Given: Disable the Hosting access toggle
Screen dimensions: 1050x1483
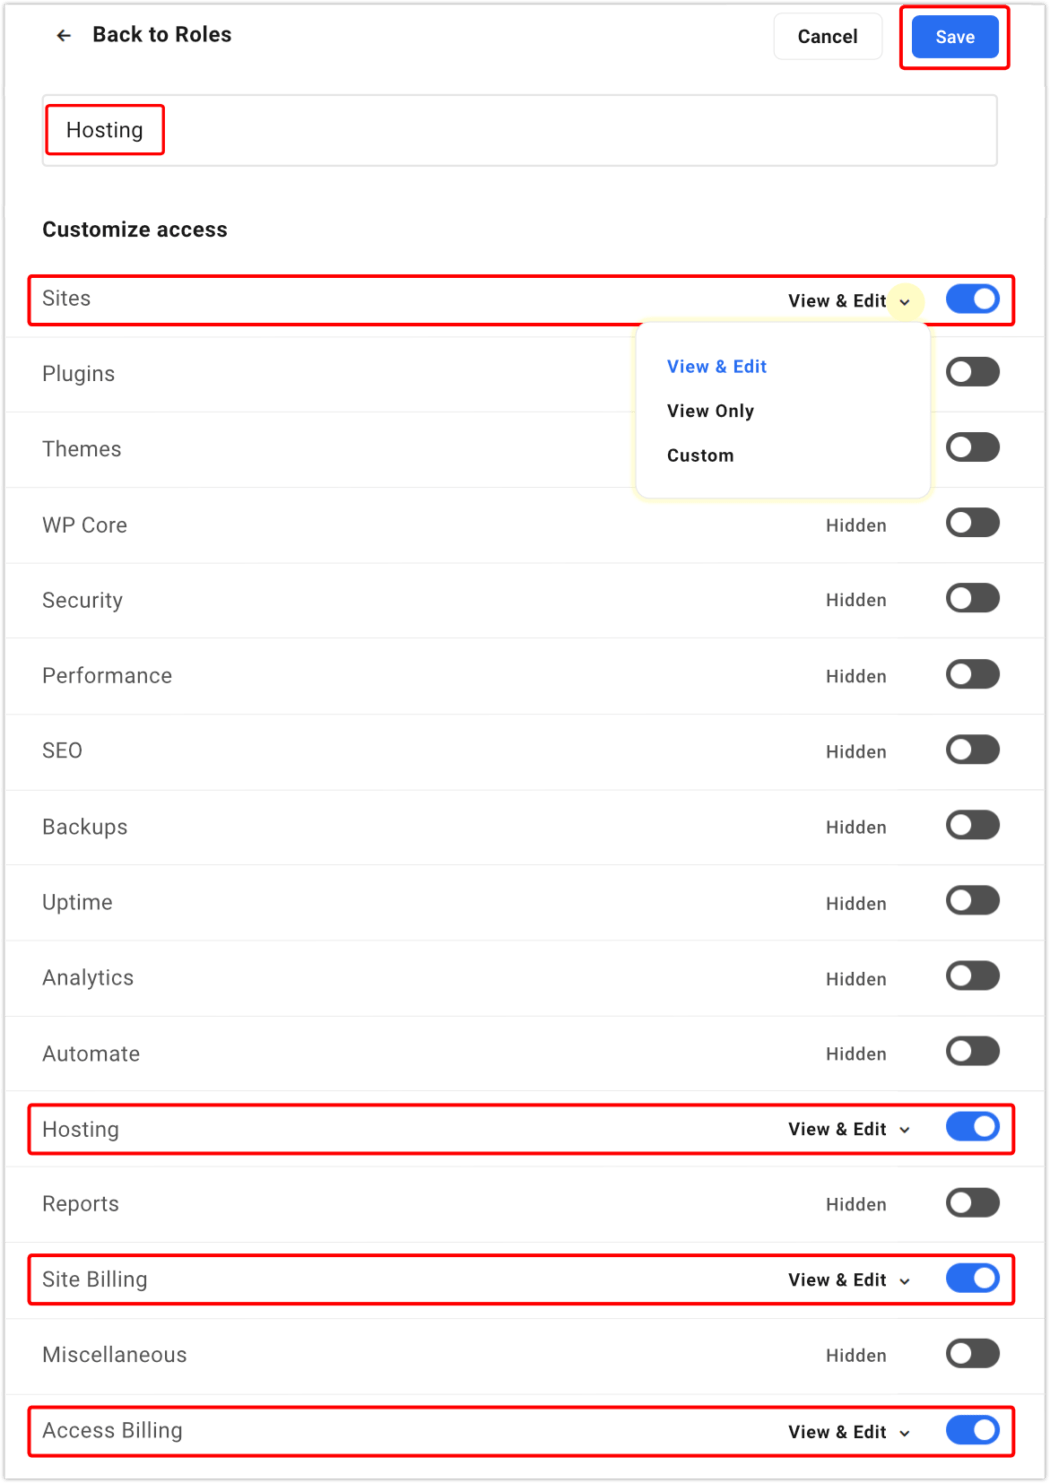Looking at the screenshot, I should click(x=972, y=1127).
